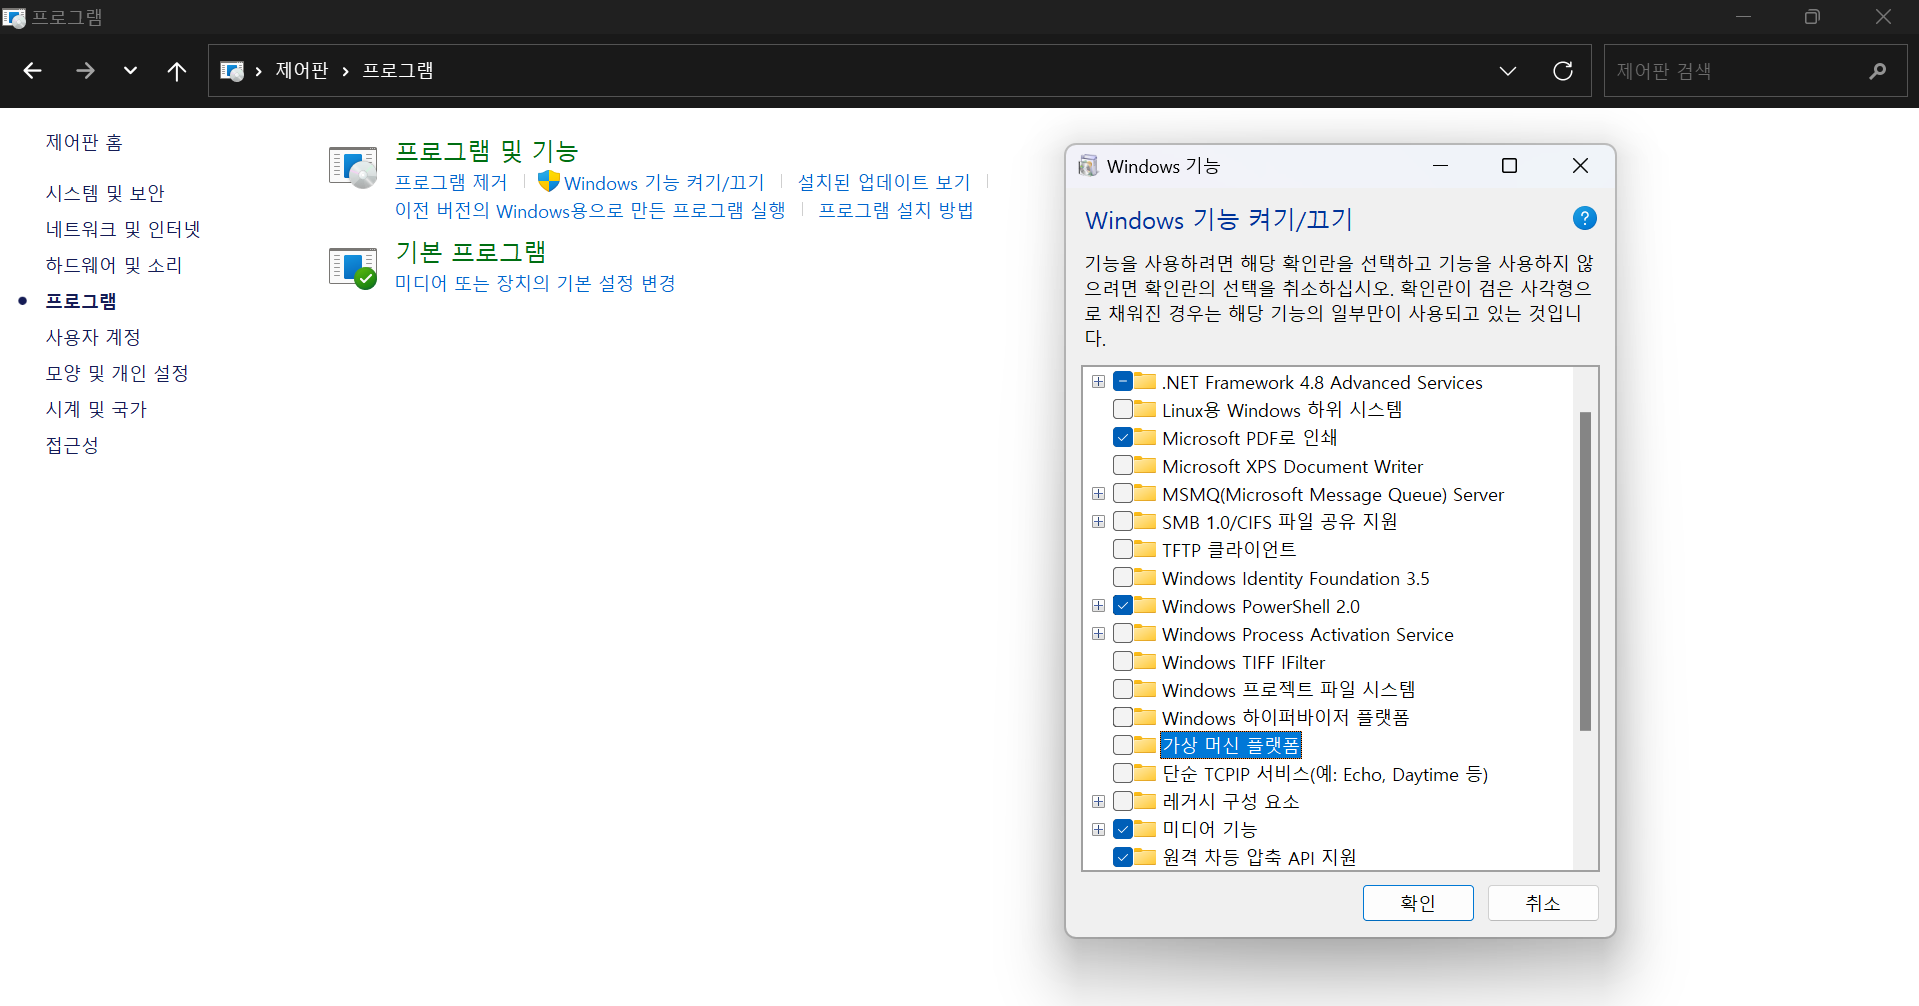Click folder icon for Windows 프로젝트 파일 시스템

1145,689
